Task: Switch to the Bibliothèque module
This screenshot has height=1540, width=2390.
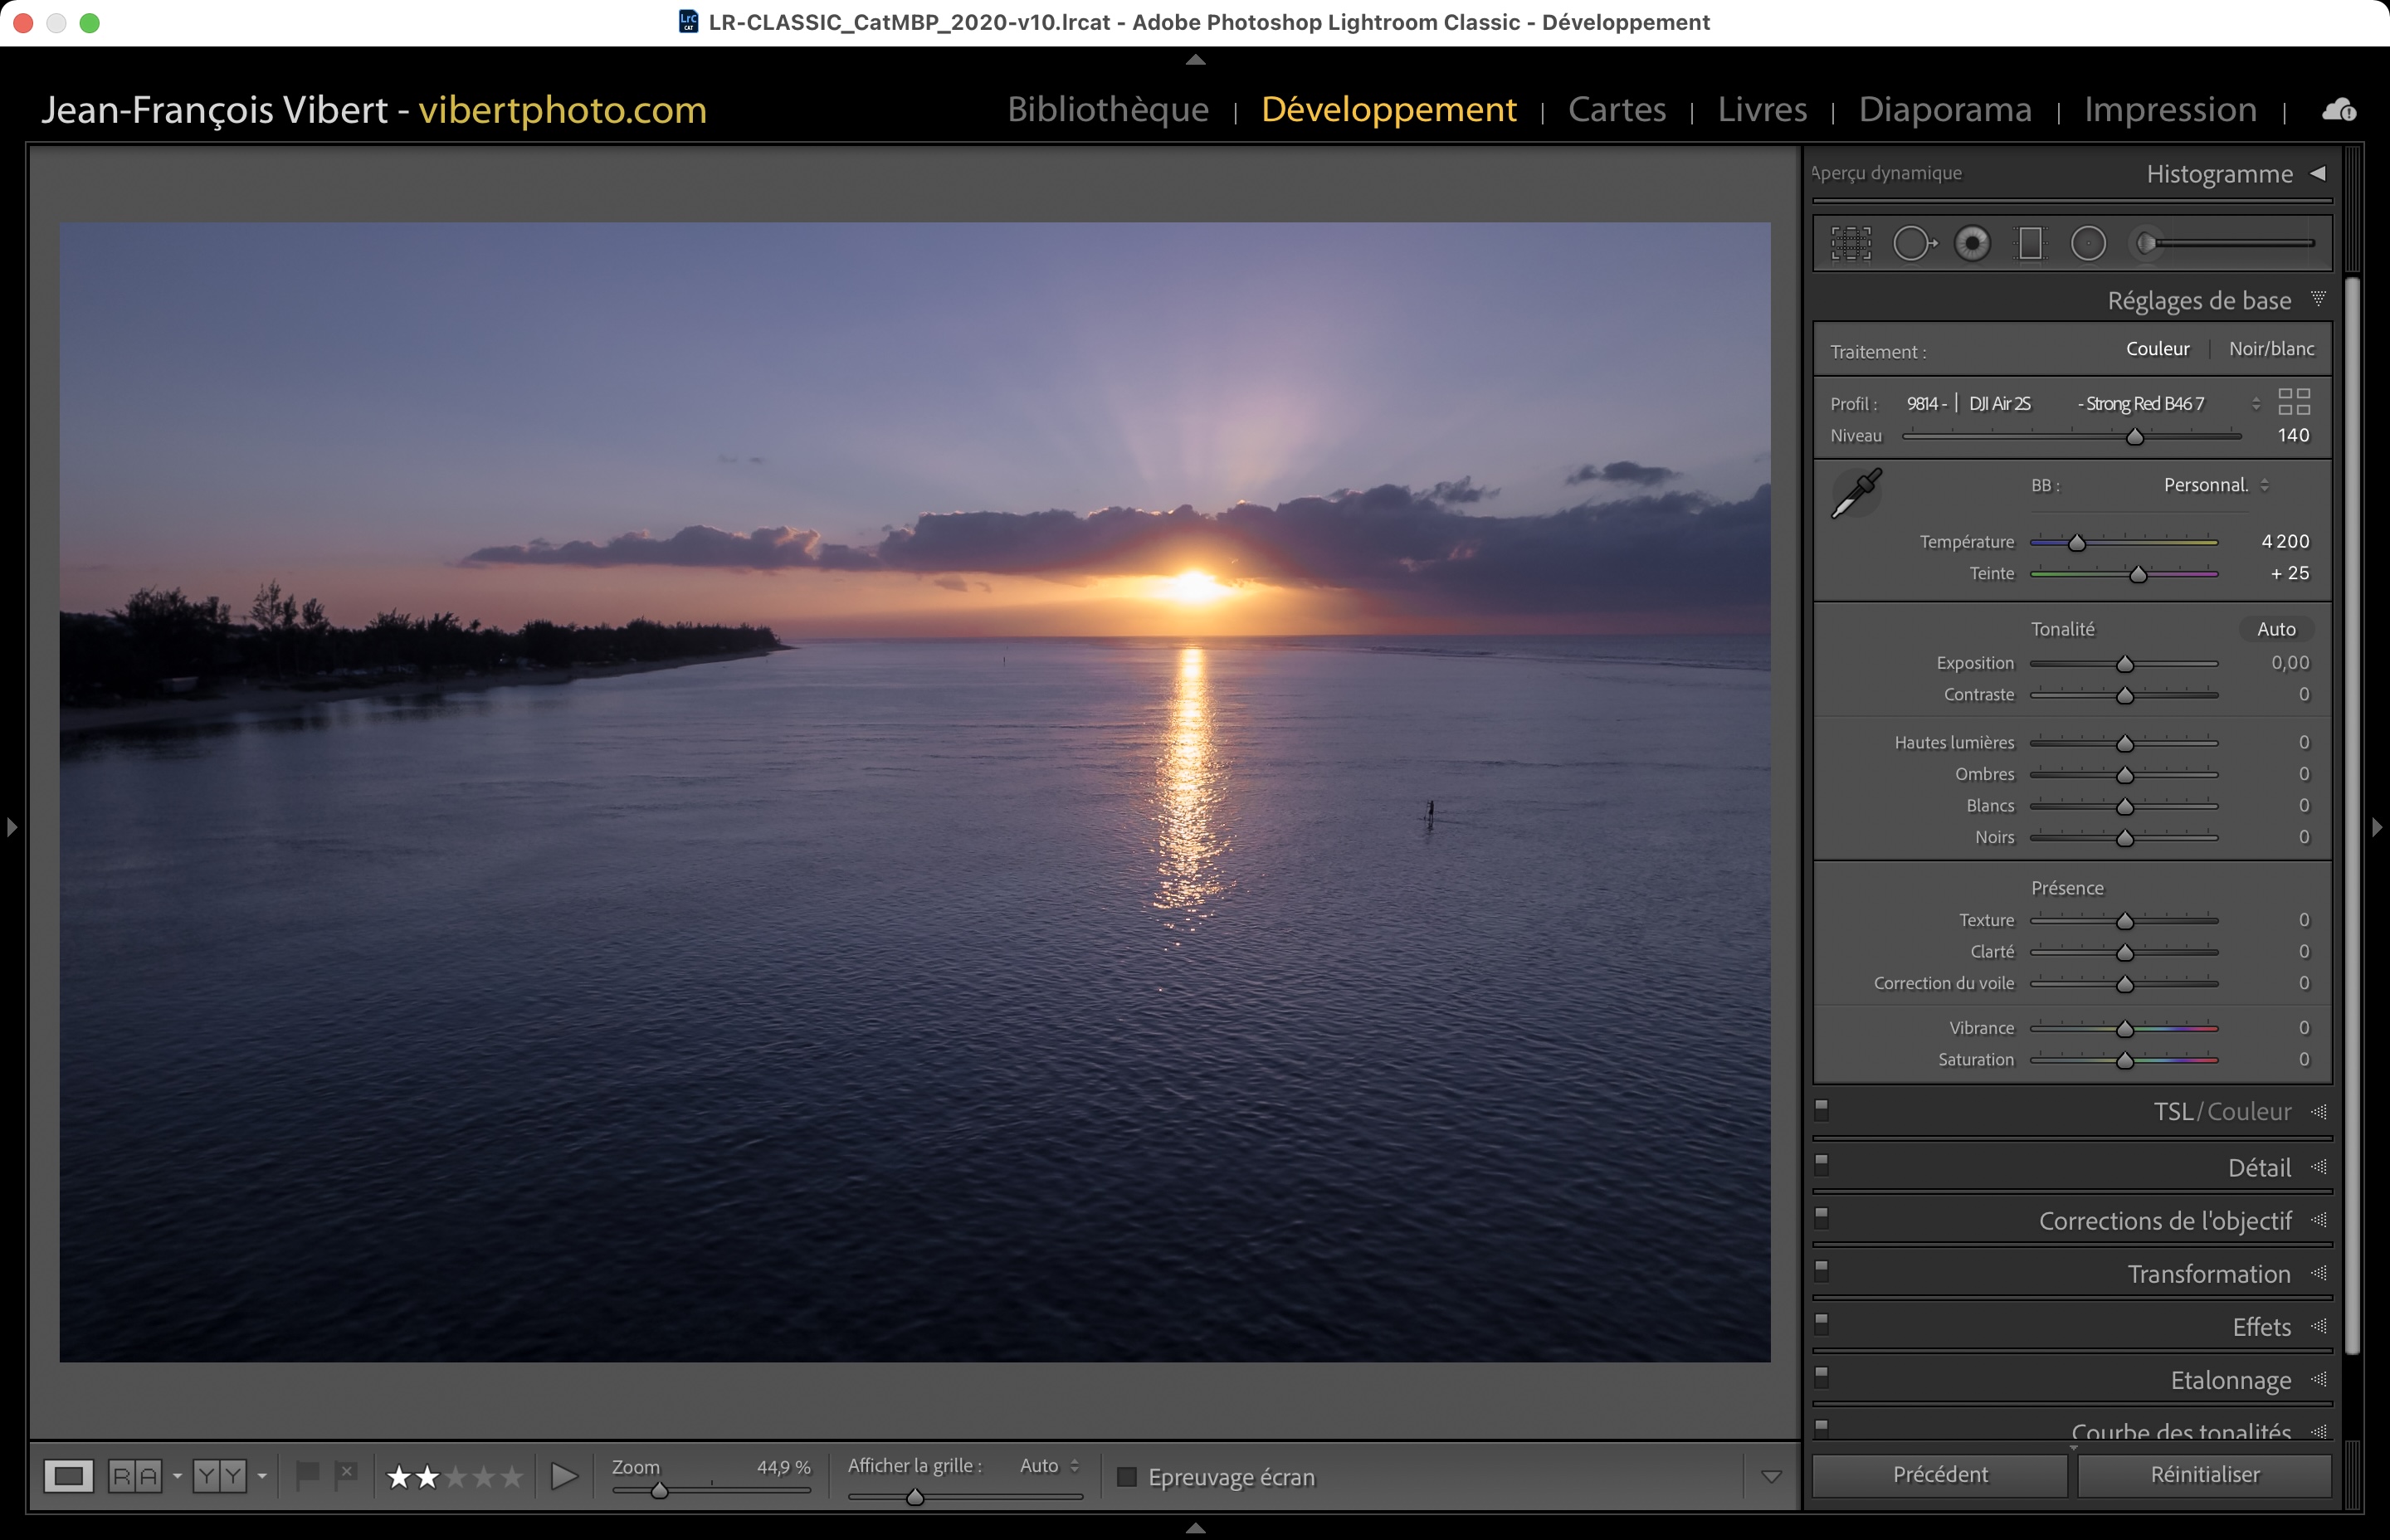Action: (1107, 109)
